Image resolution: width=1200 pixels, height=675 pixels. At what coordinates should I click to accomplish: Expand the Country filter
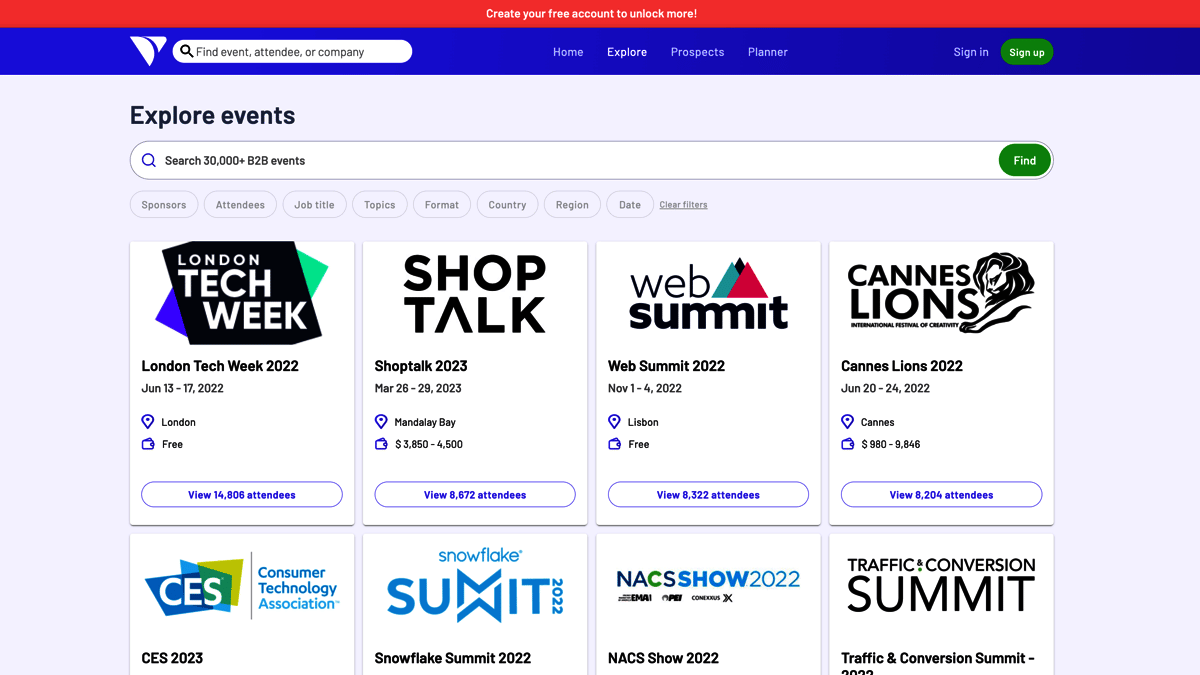507,204
